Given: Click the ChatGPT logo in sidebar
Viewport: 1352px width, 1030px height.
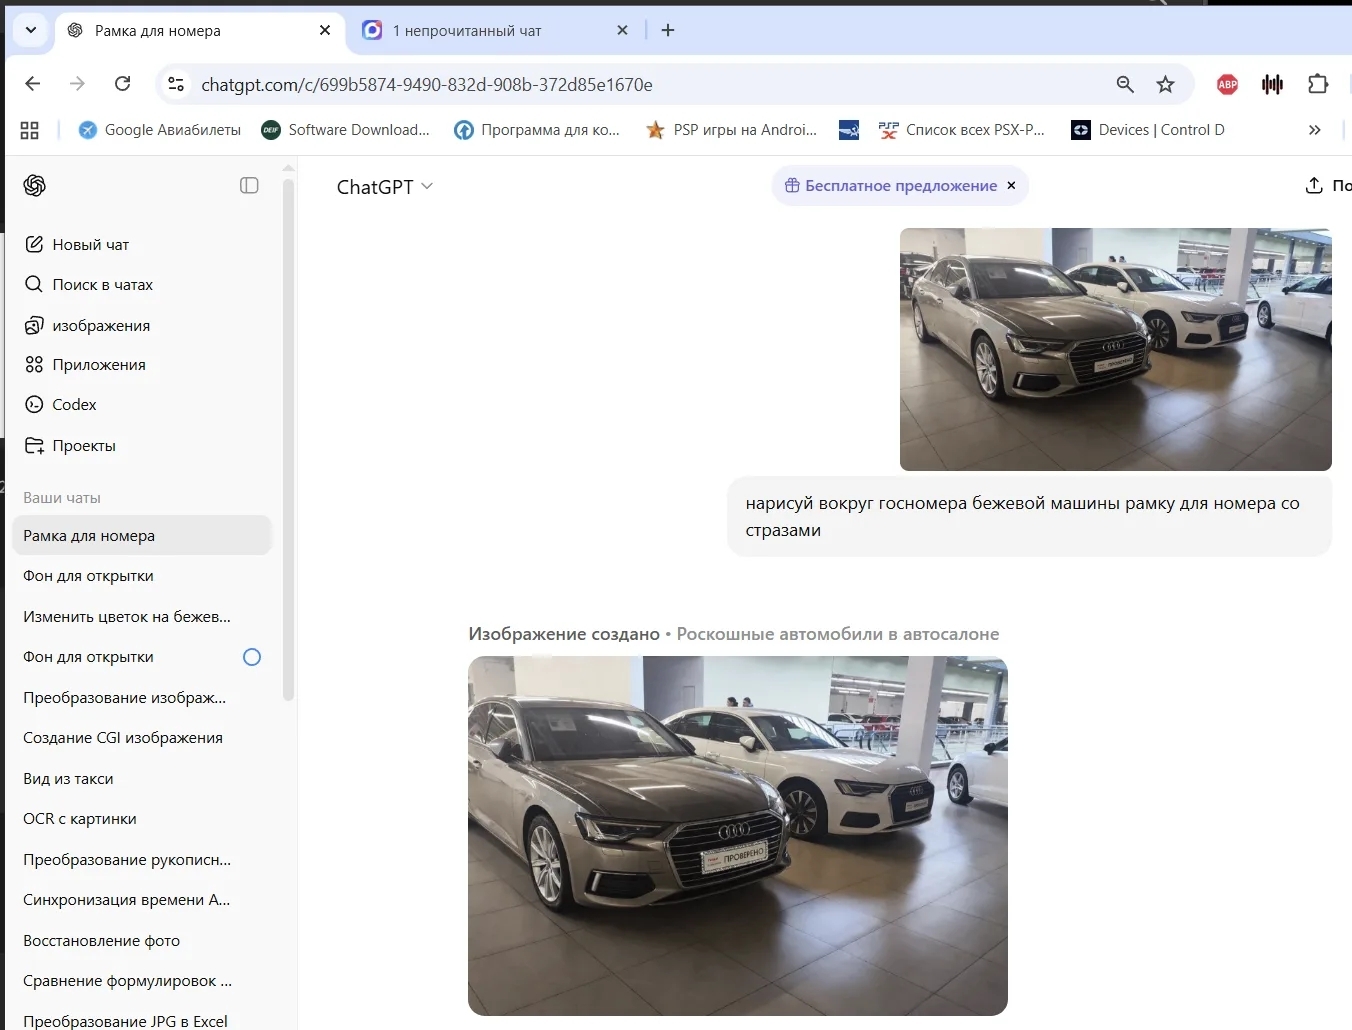Looking at the screenshot, I should [35, 186].
